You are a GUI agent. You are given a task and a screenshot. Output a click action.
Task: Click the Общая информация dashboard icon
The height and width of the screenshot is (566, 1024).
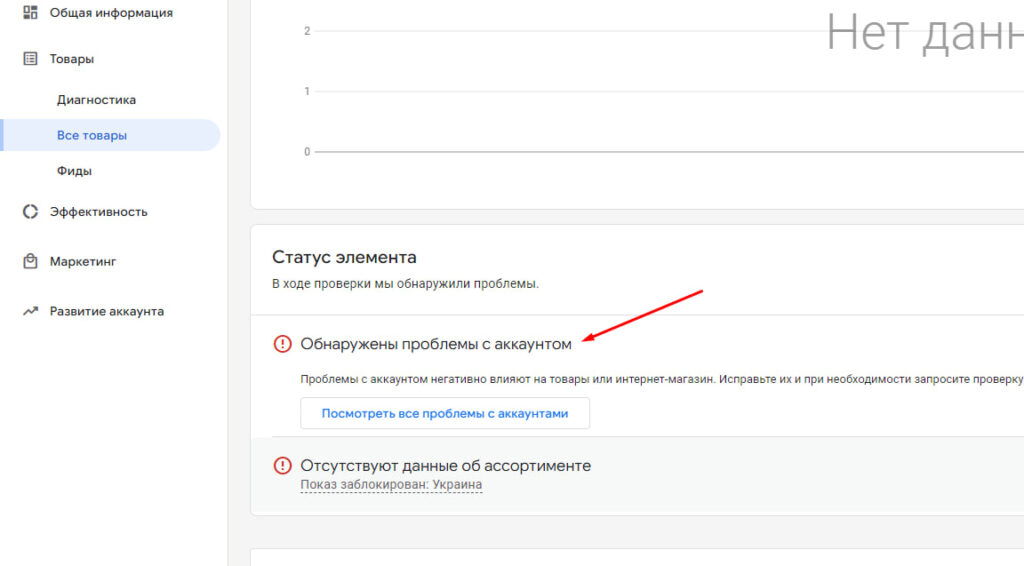(x=30, y=12)
